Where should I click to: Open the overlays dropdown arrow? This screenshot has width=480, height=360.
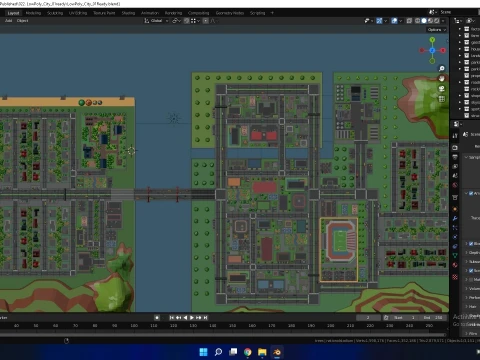click(400, 21)
